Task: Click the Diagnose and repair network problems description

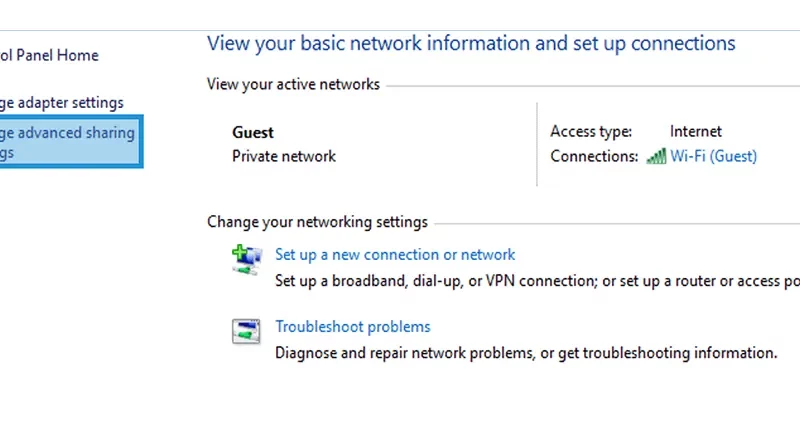Action: click(x=526, y=353)
